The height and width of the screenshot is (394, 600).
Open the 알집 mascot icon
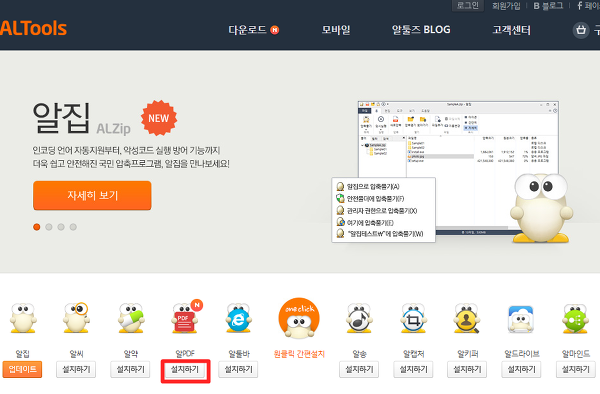pyautogui.click(x=23, y=318)
